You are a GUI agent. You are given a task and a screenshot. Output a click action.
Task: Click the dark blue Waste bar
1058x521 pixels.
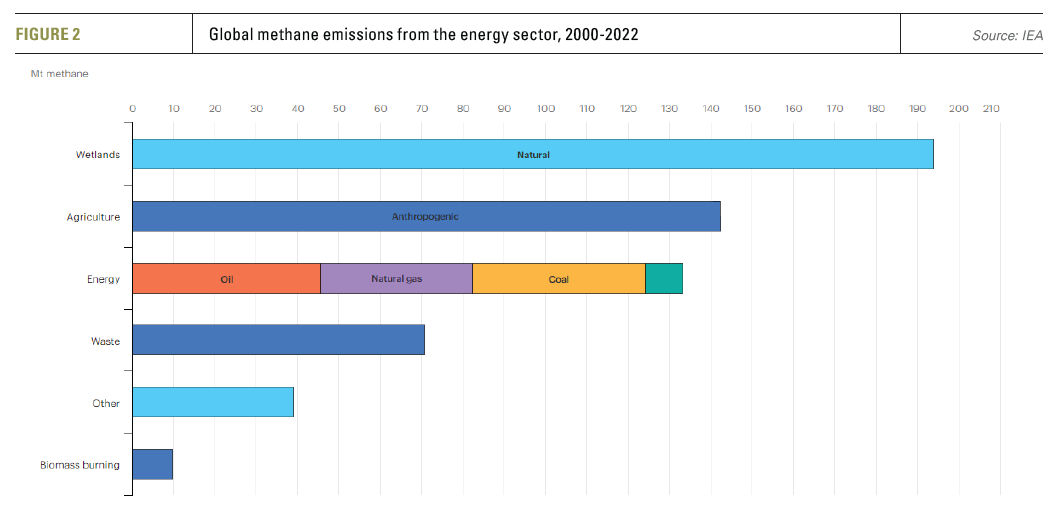coord(278,340)
